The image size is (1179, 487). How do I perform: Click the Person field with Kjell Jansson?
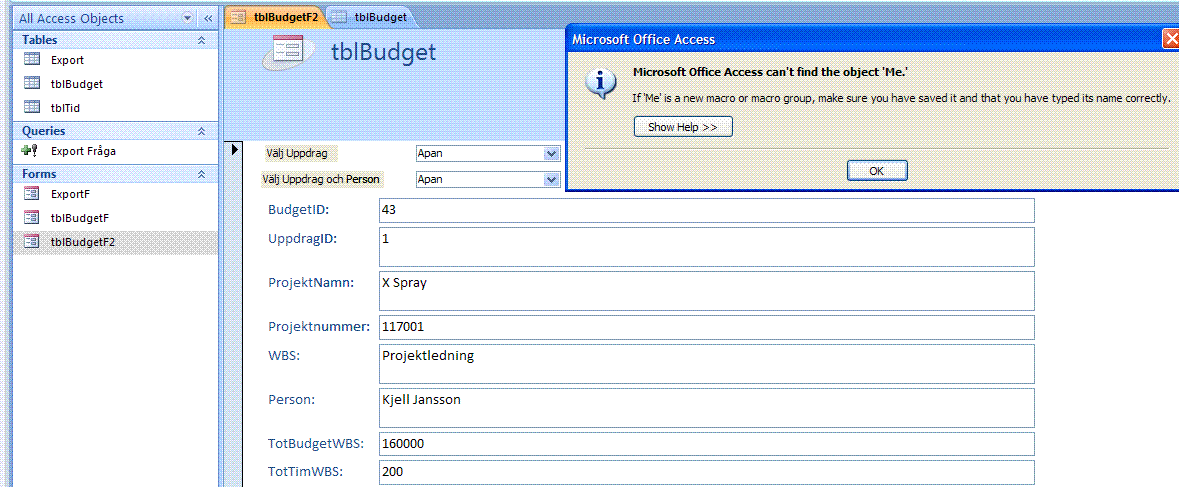point(707,407)
